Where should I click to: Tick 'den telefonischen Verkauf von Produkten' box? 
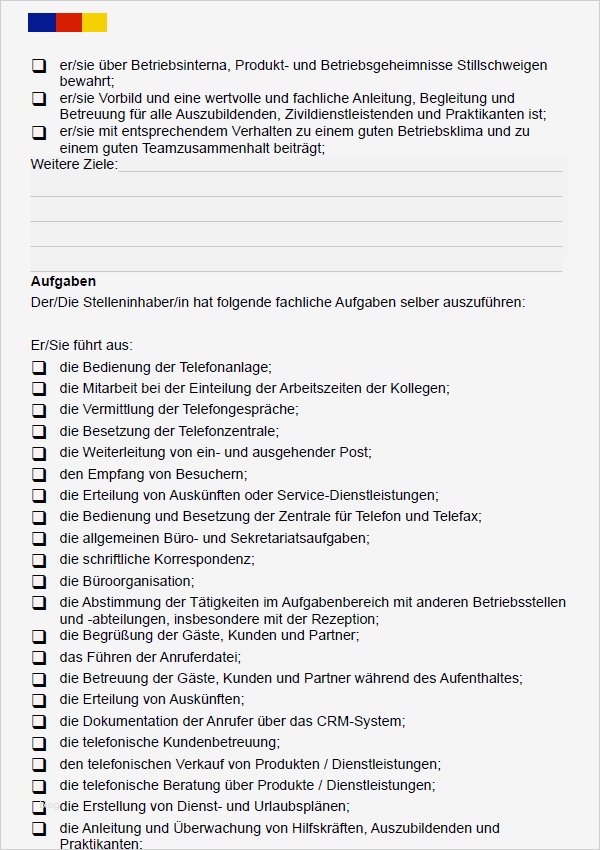point(39,765)
